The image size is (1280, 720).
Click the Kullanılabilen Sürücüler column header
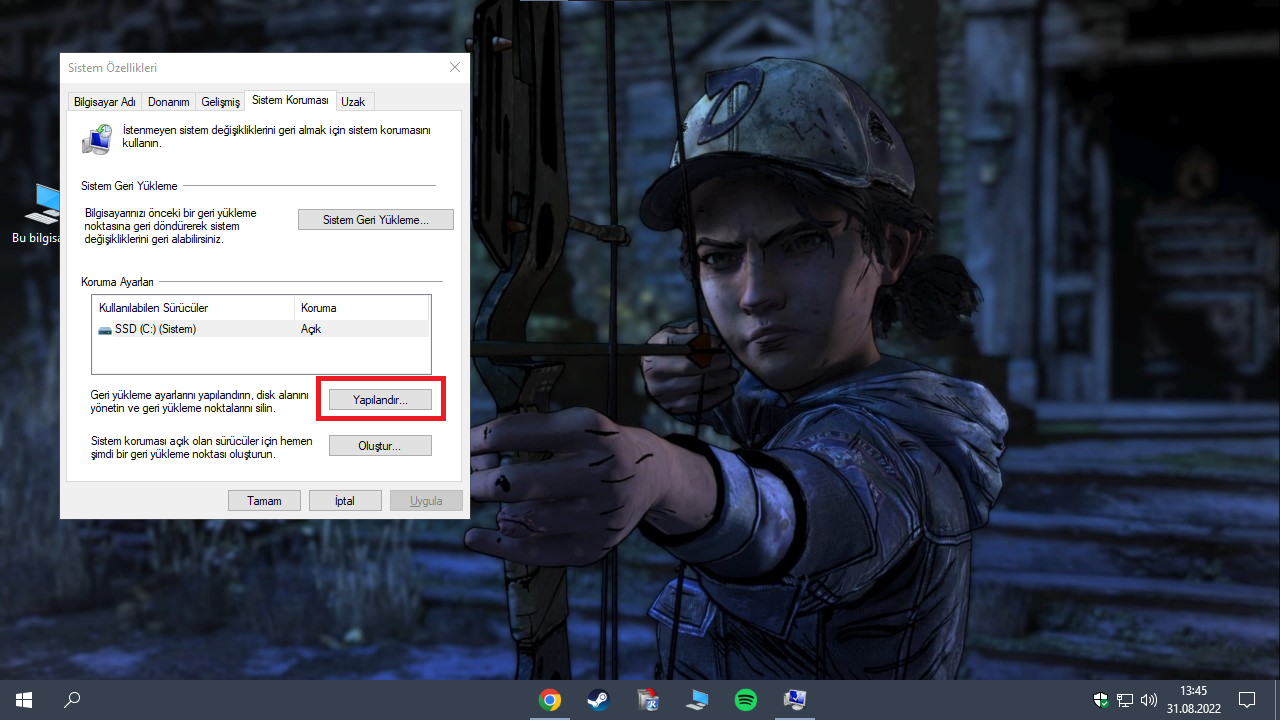(194, 308)
